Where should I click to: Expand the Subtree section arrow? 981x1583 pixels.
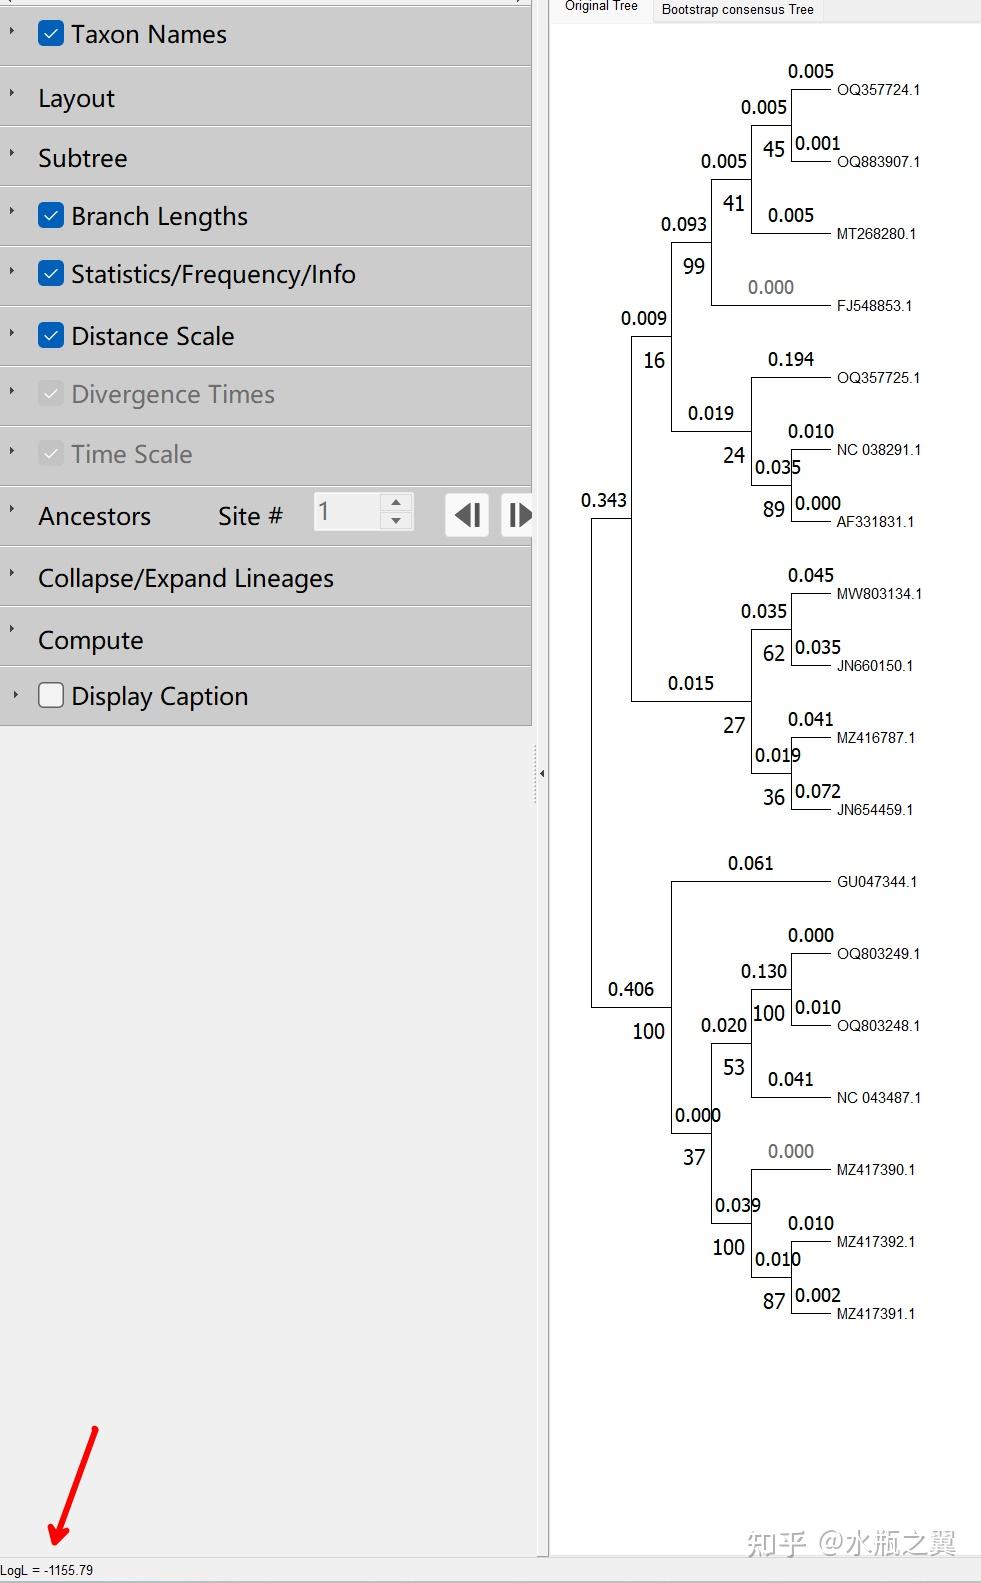point(12,153)
